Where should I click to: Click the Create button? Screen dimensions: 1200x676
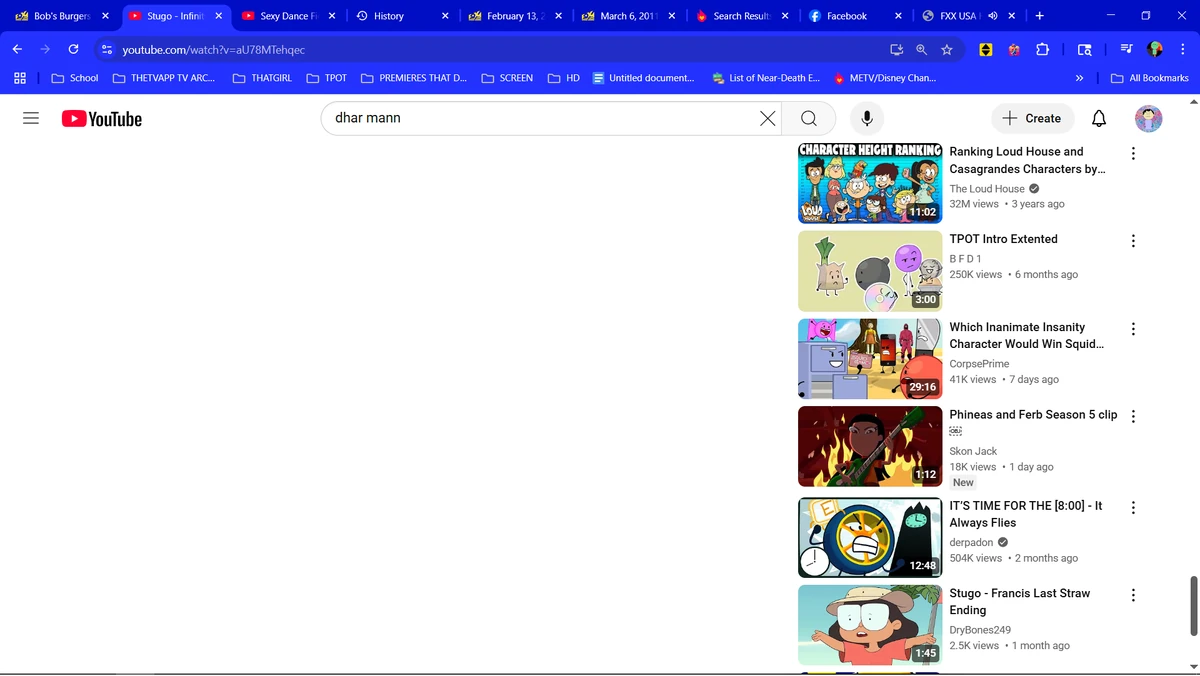(1032, 118)
